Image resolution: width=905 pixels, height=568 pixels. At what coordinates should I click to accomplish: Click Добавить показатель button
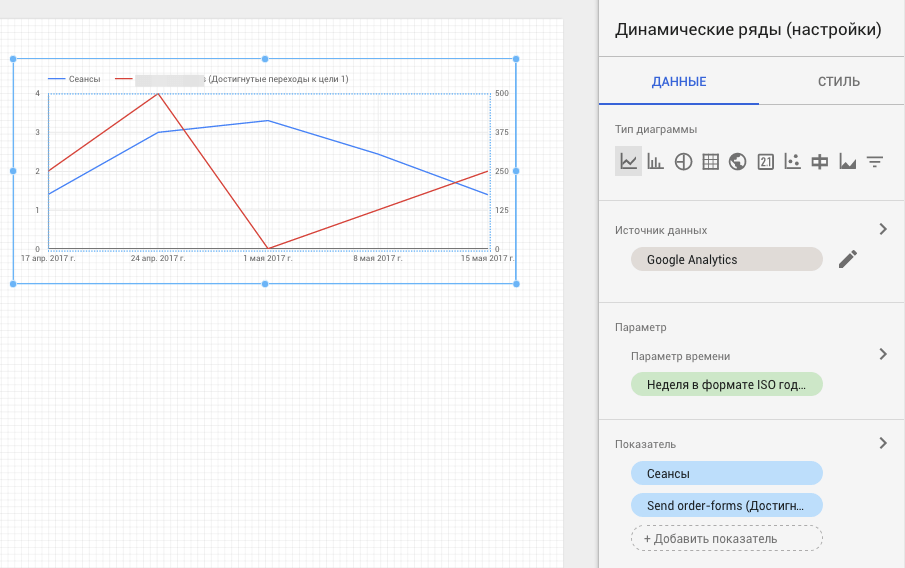point(726,538)
